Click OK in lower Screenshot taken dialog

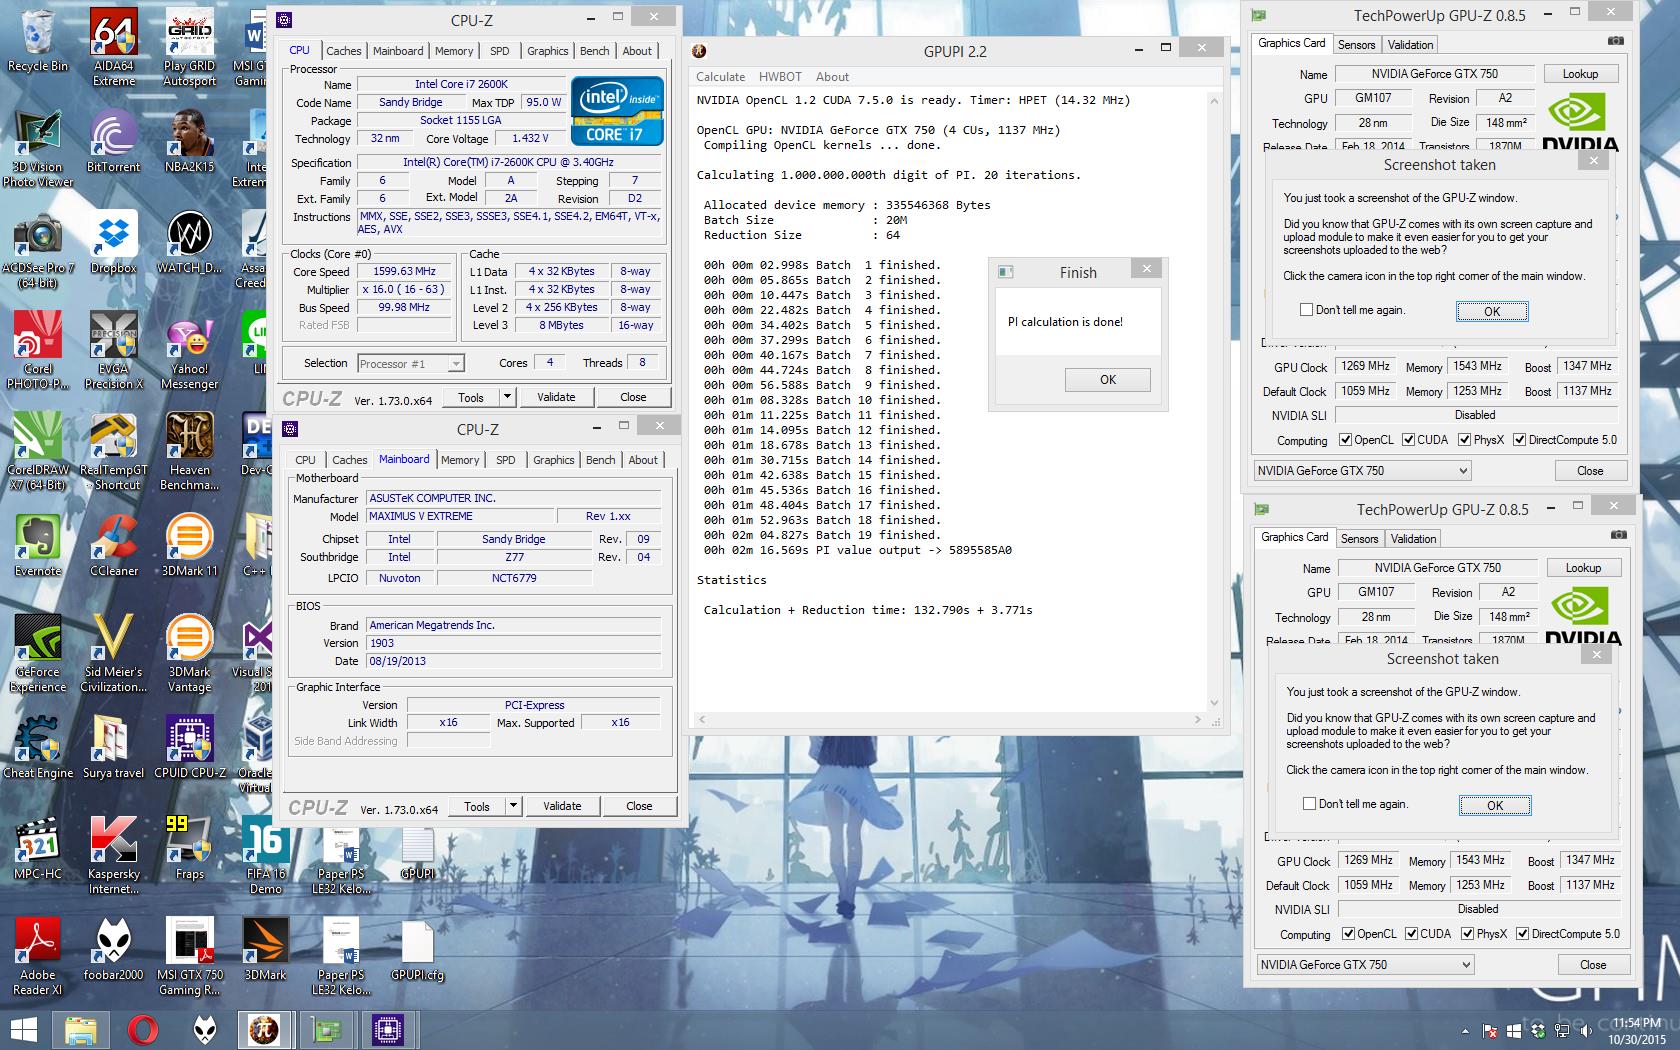click(x=1495, y=805)
